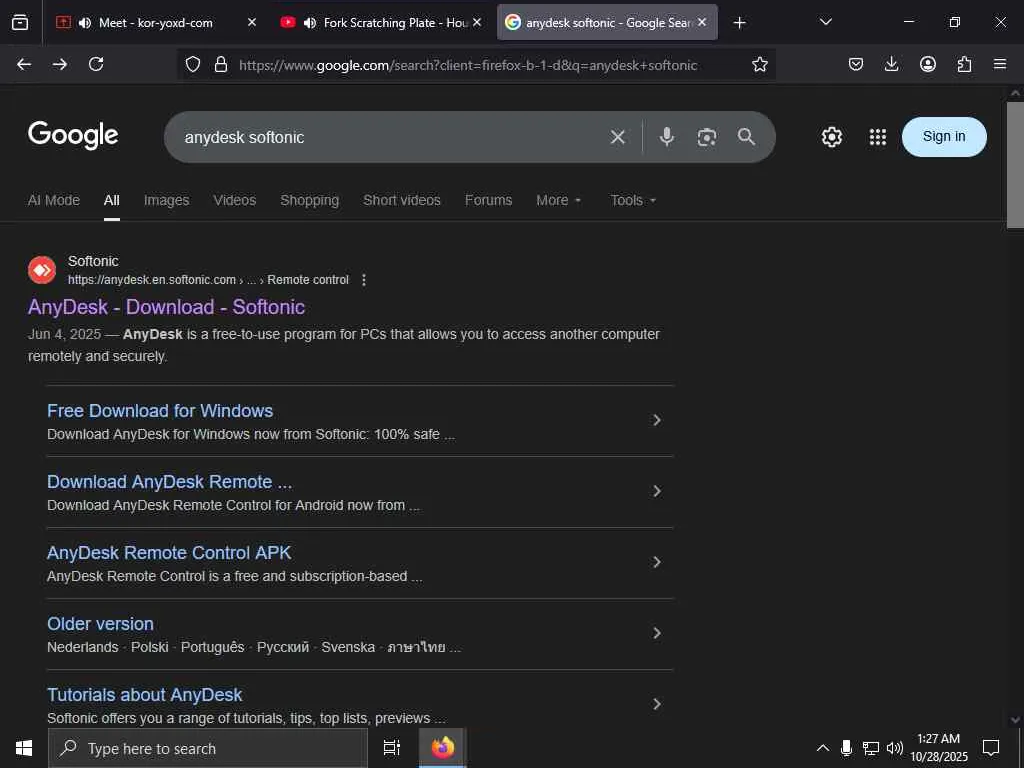Select the Shopping search tab
Screen dimensions: 1024x768
(x=310, y=200)
